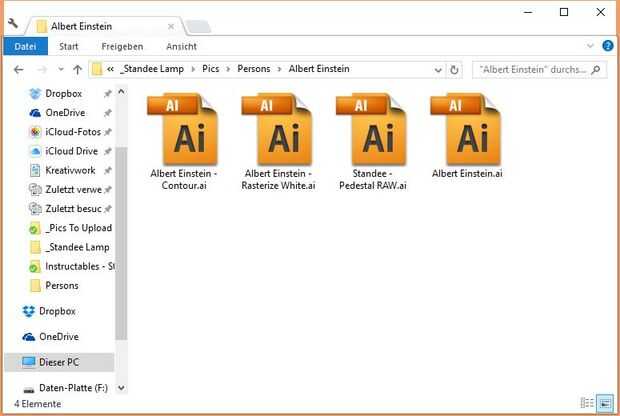The width and height of the screenshot is (620, 416).
Task: Switch to details view in status bar
Action: coord(587,403)
